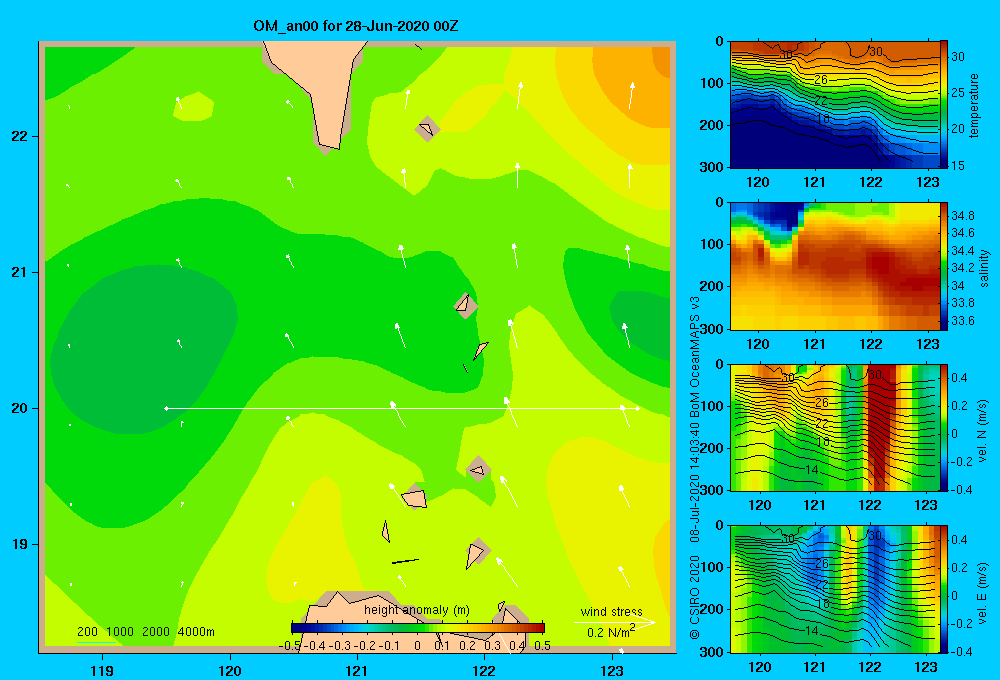This screenshot has height=680, width=1000.
Task: Click latitude tick label 21 on main map
Action: [20, 272]
